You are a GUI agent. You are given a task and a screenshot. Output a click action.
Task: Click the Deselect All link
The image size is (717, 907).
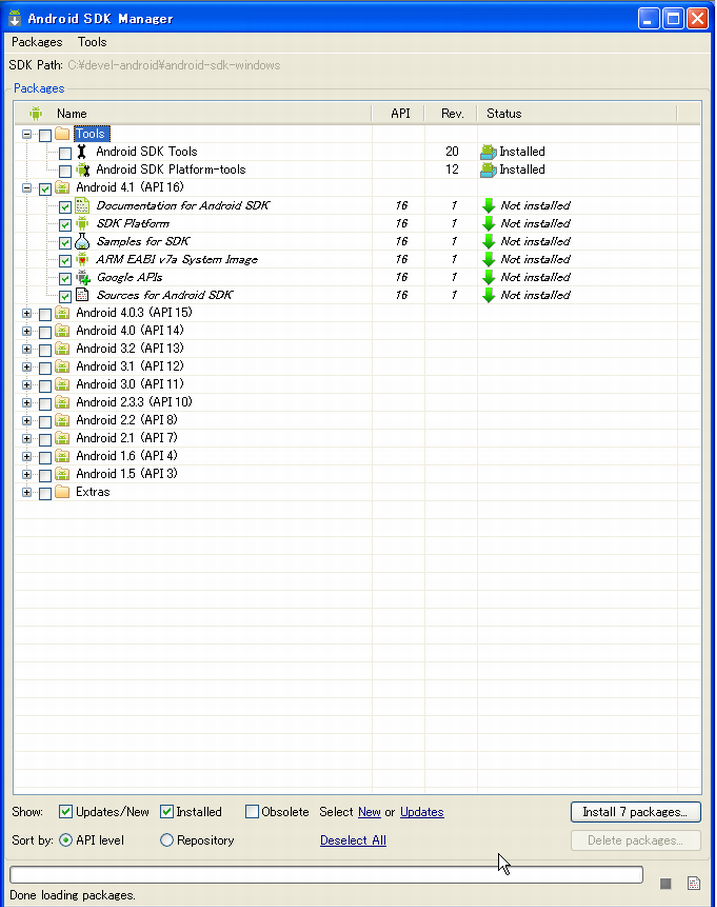click(x=353, y=840)
